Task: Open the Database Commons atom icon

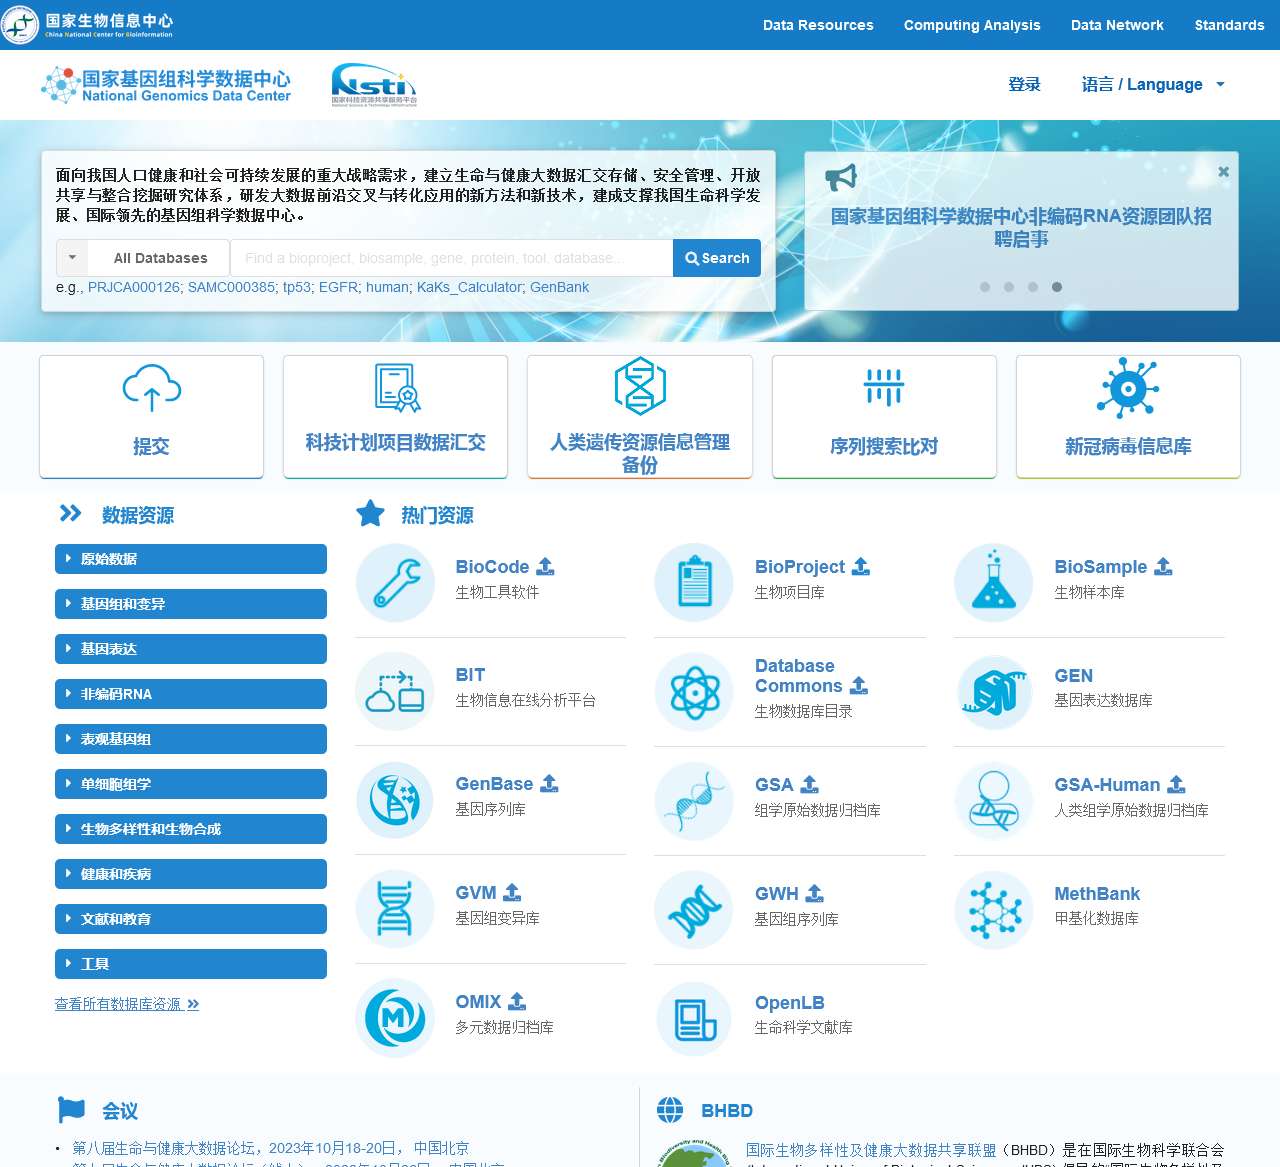Action: (x=694, y=691)
